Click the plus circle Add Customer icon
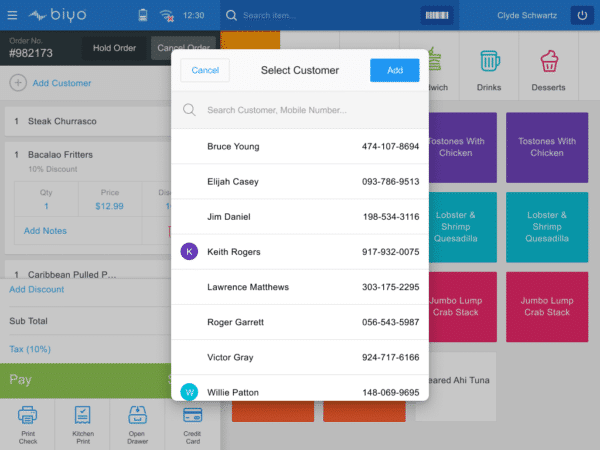The image size is (600, 450). point(18,83)
